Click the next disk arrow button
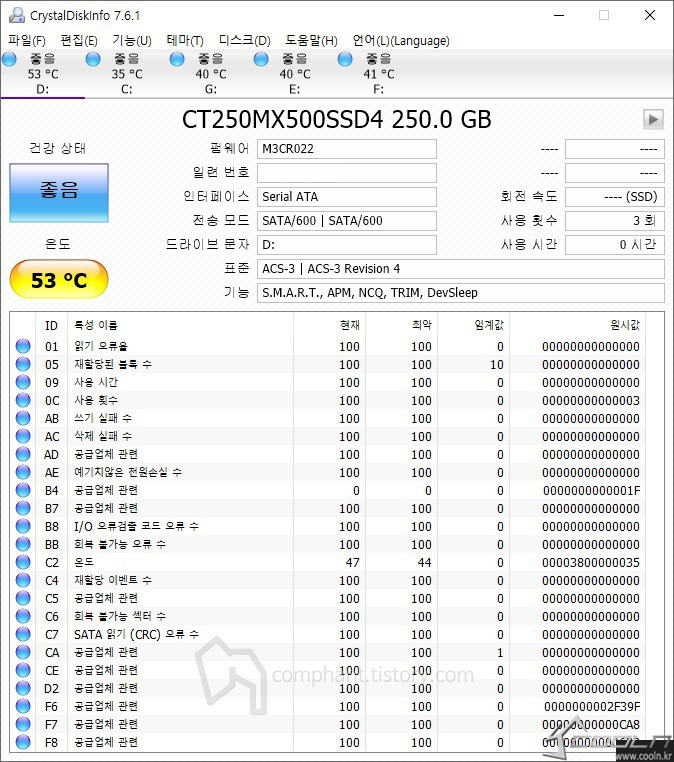Viewport: 674px width, 762px height. pyautogui.click(x=653, y=119)
